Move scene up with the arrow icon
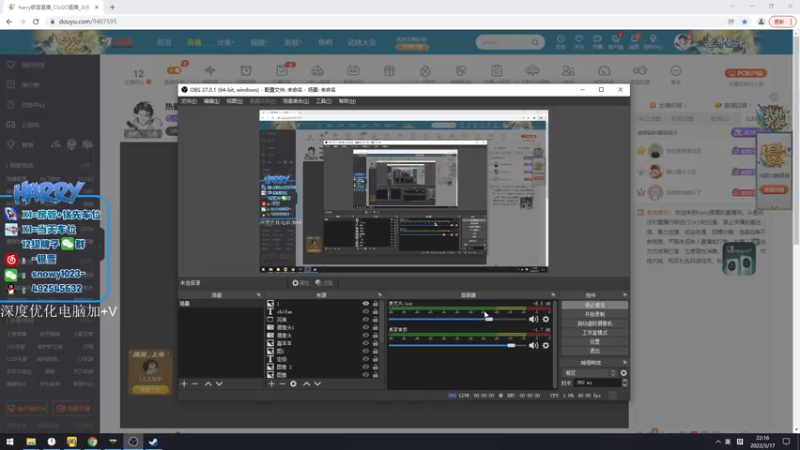 208,384
